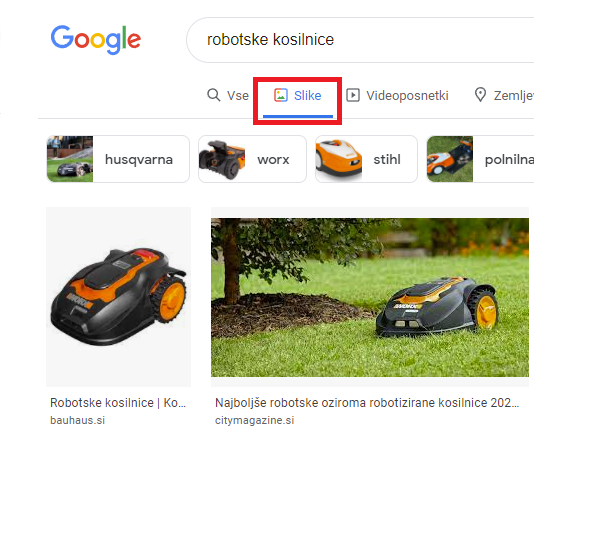
Task: Click the magnifier icon beside Vse
Action: pyautogui.click(x=214, y=95)
